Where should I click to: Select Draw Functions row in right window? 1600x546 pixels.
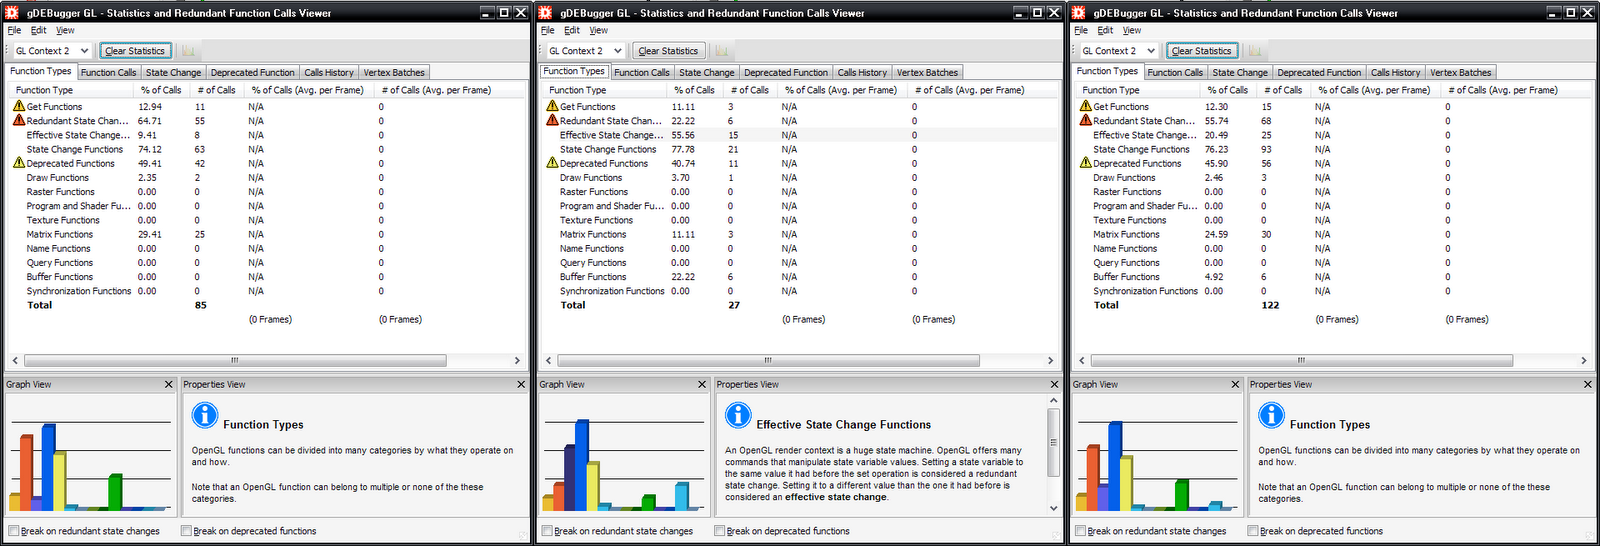pyautogui.click(x=1332, y=177)
